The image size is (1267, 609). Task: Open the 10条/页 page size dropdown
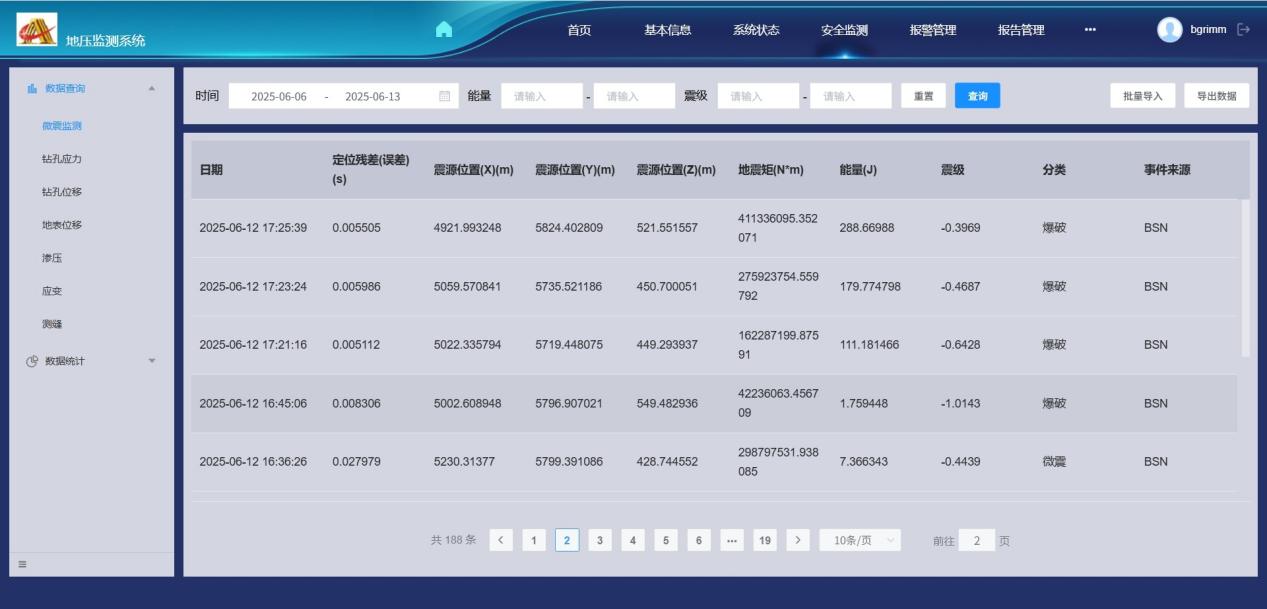tap(860, 540)
